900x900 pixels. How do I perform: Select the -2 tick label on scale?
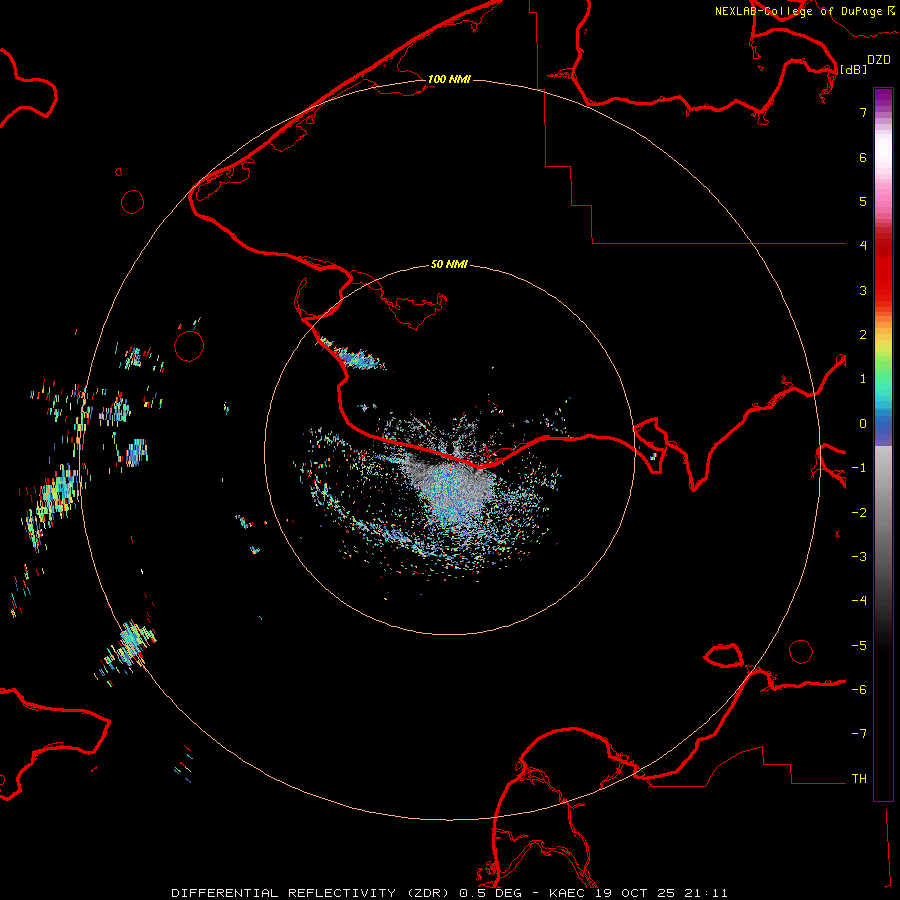(859, 513)
